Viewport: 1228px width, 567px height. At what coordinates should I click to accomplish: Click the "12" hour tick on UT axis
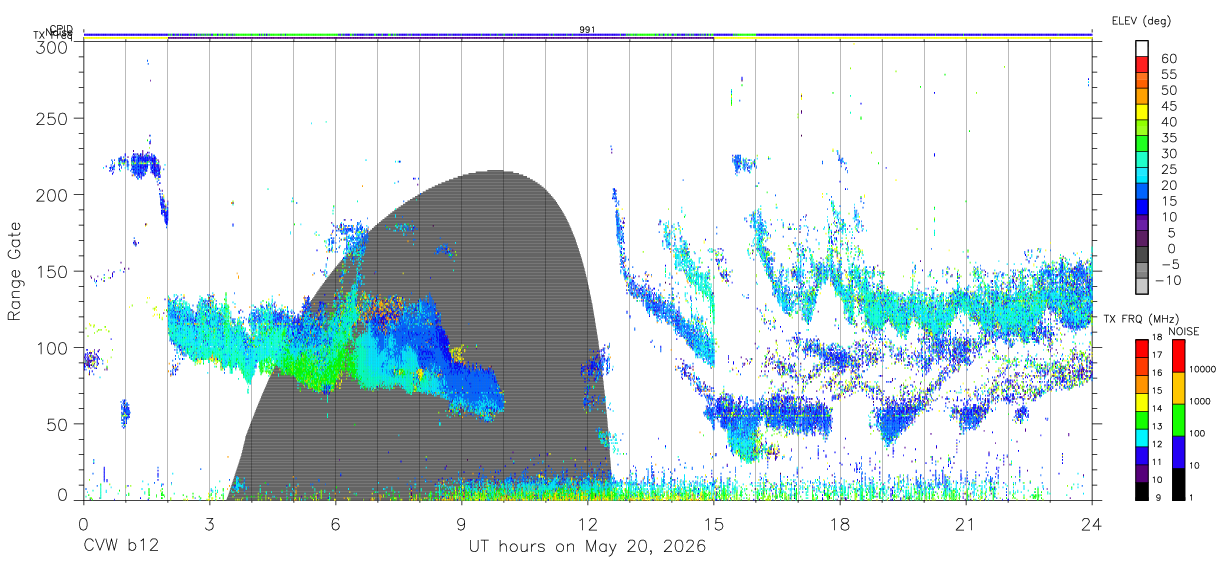pos(587,524)
